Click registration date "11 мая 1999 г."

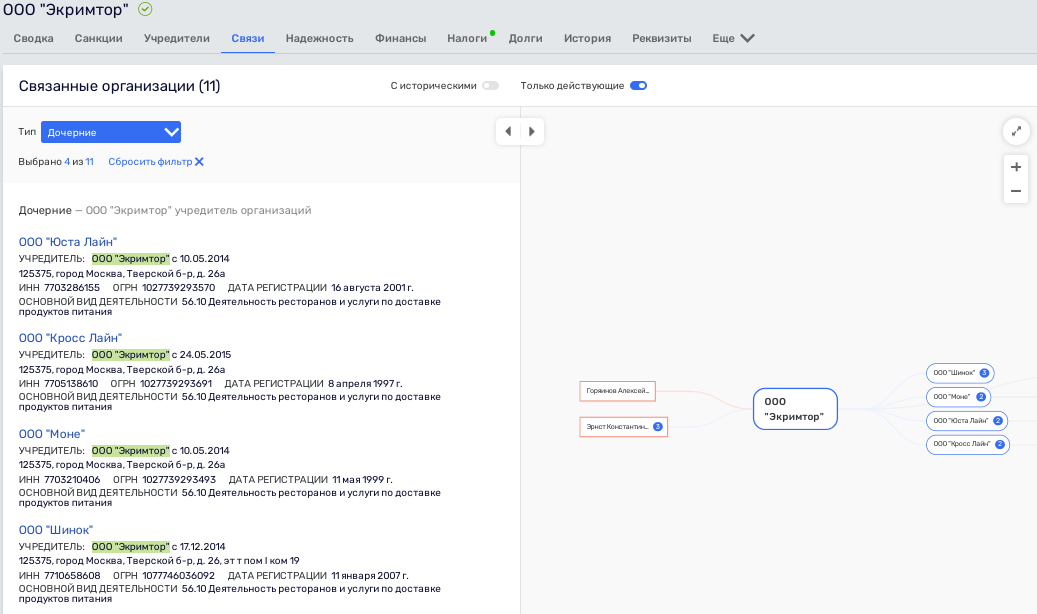[362, 480]
